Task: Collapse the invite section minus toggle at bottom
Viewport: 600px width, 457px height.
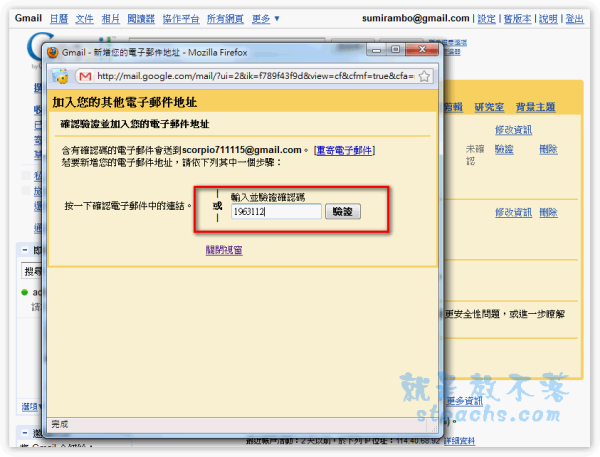Action: pyautogui.click(x=25, y=433)
